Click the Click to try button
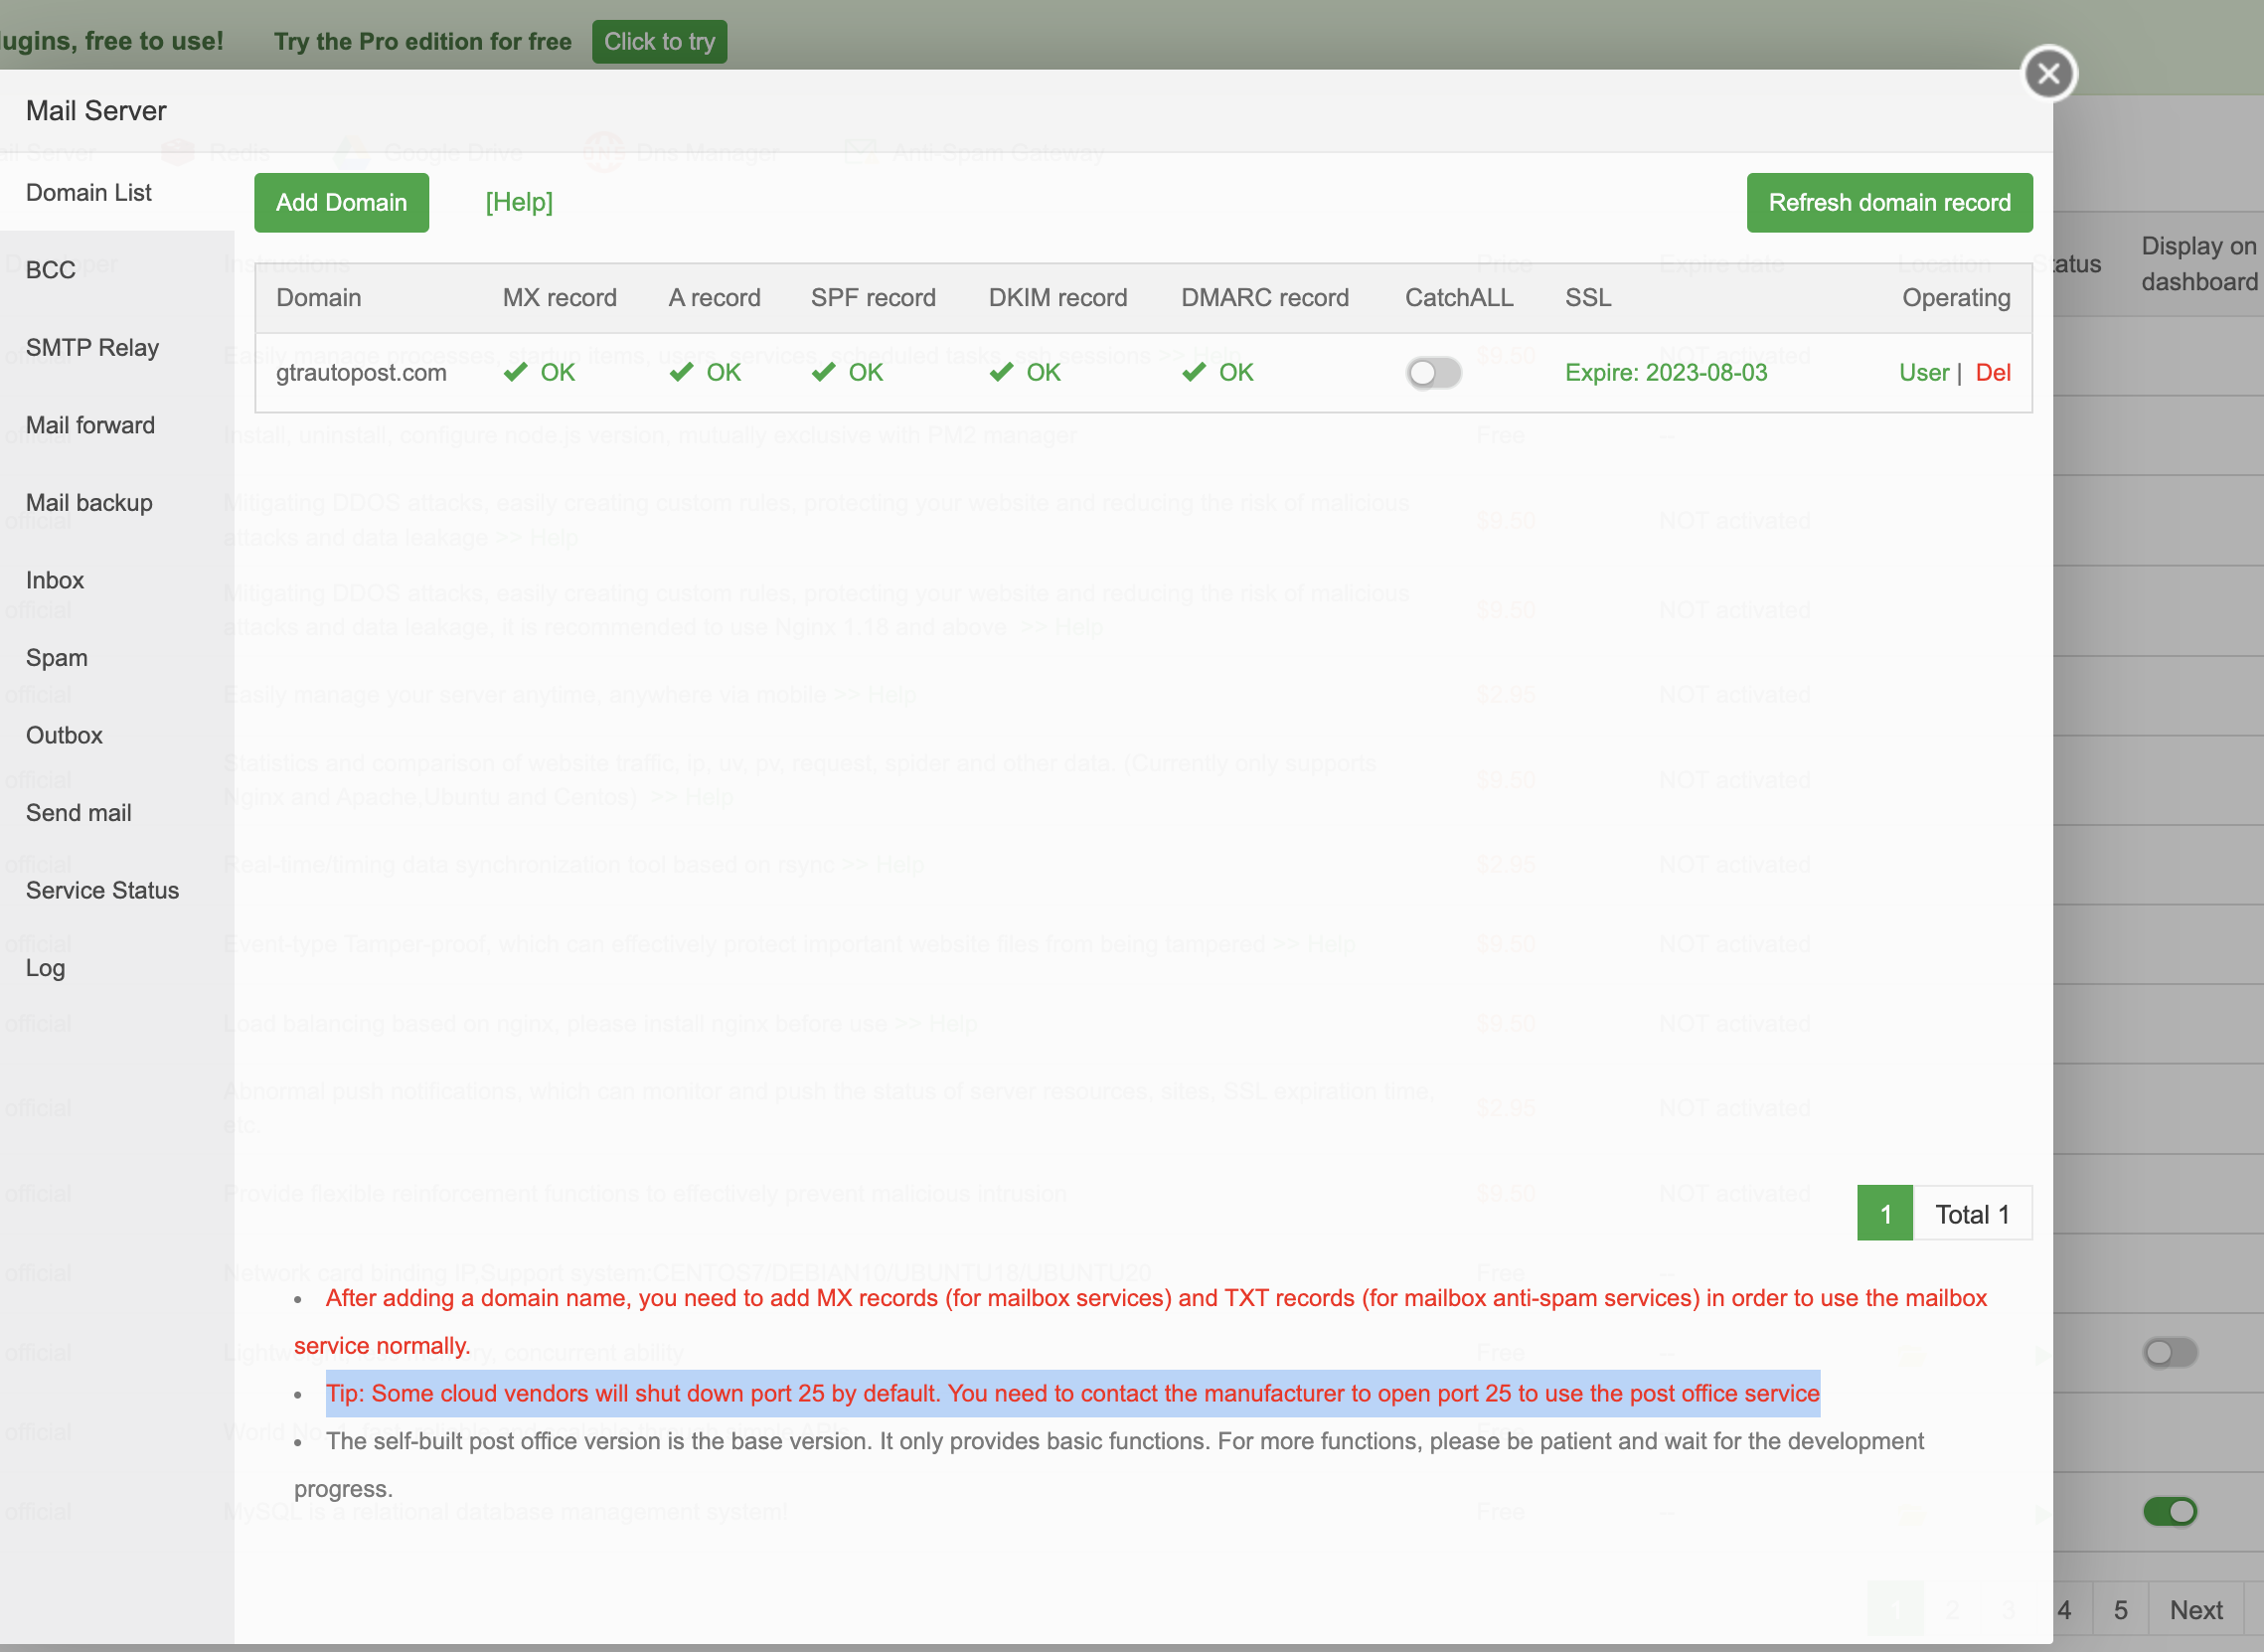The image size is (2264, 1652). [659, 42]
